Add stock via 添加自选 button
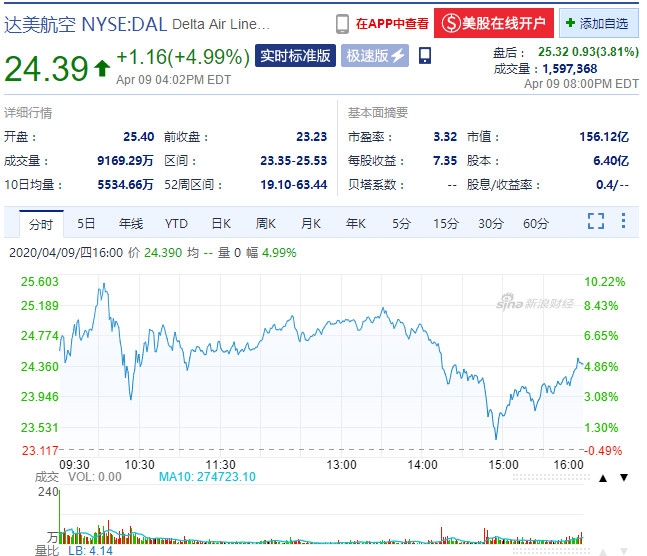 pos(598,22)
